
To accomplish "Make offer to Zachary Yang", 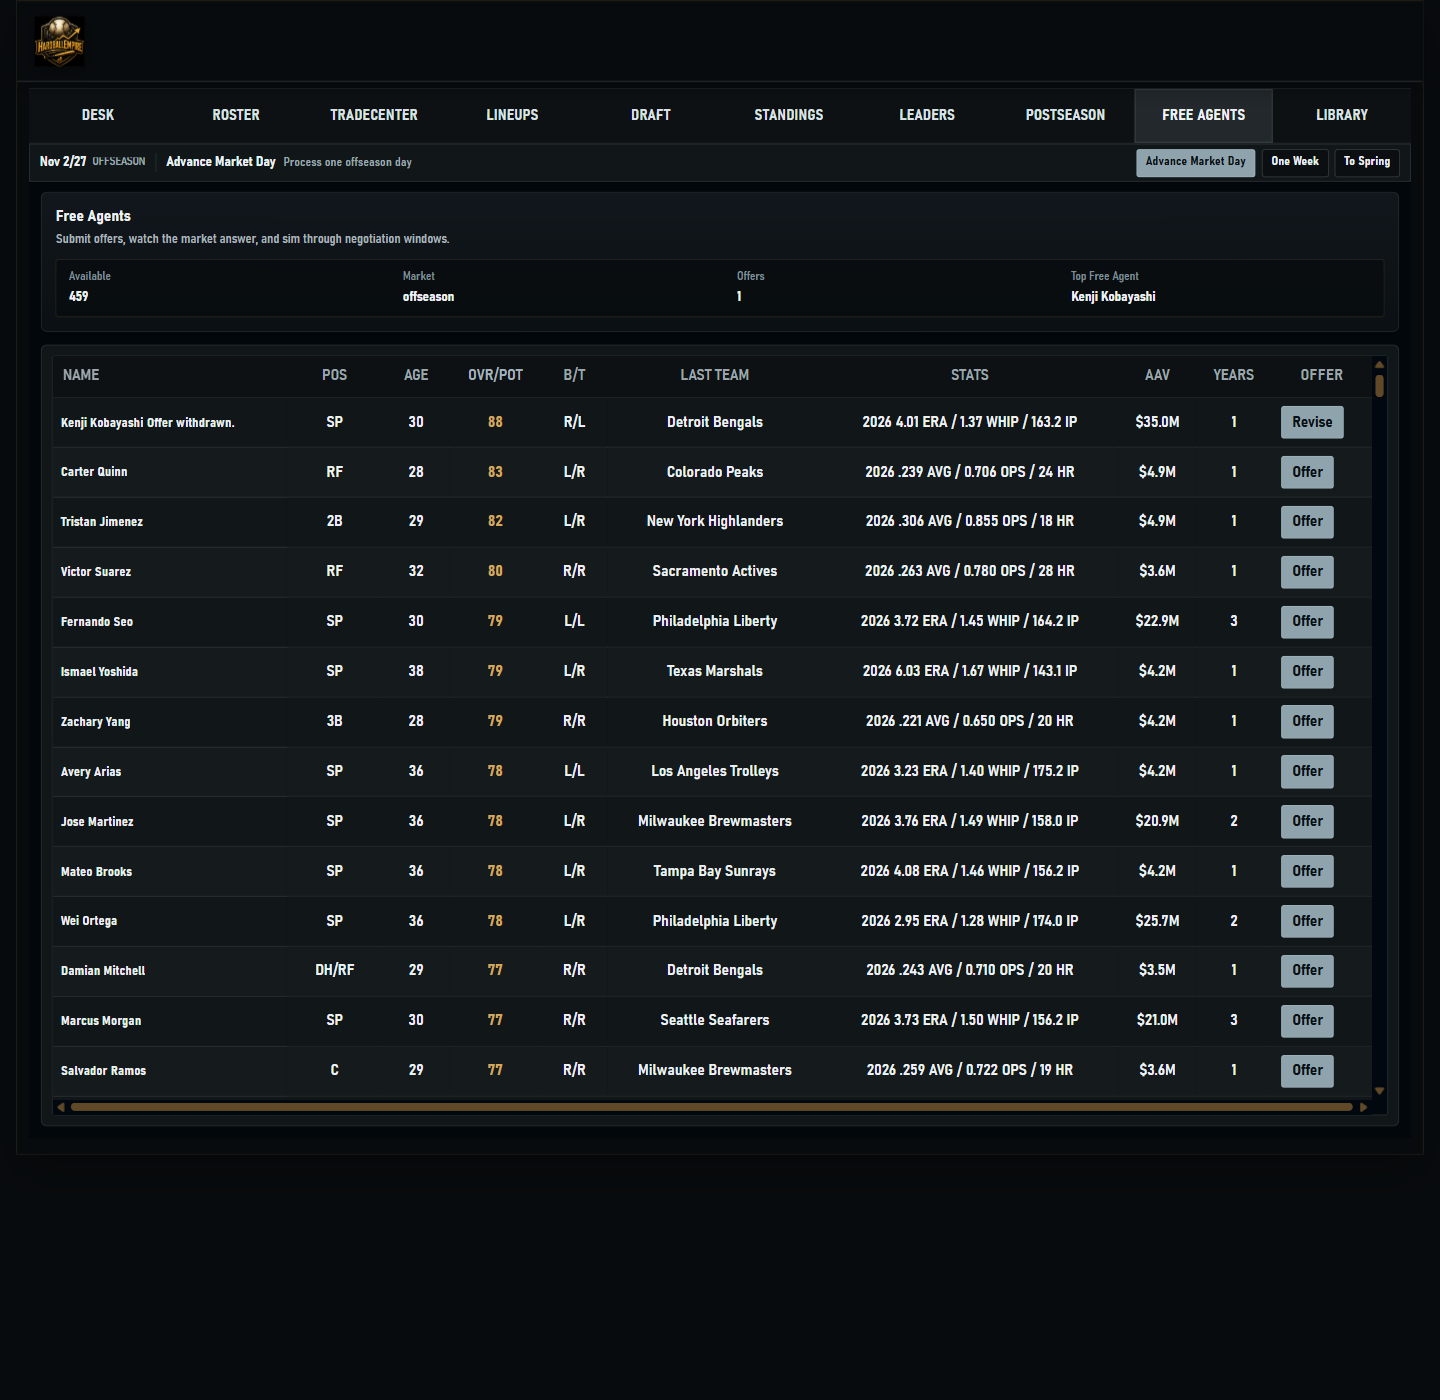I will pyautogui.click(x=1307, y=721).
